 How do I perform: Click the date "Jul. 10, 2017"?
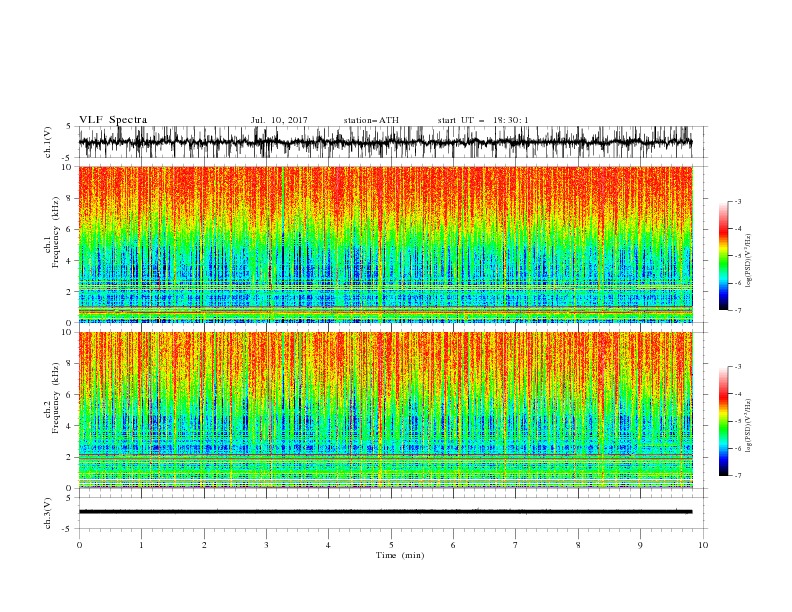click(279, 120)
